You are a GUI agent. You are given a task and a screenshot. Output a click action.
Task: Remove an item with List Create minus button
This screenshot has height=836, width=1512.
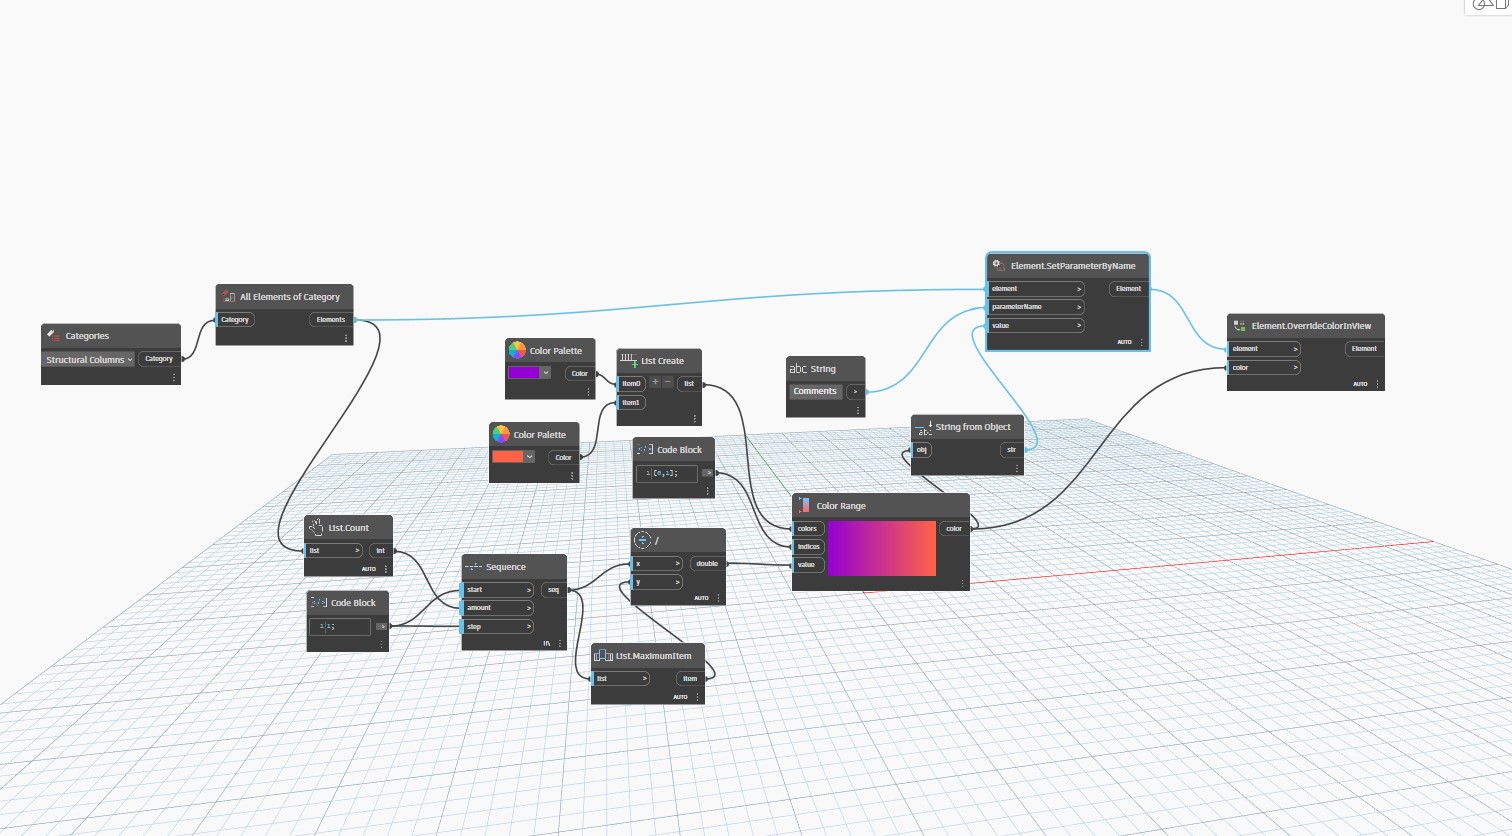(x=668, y=383)
